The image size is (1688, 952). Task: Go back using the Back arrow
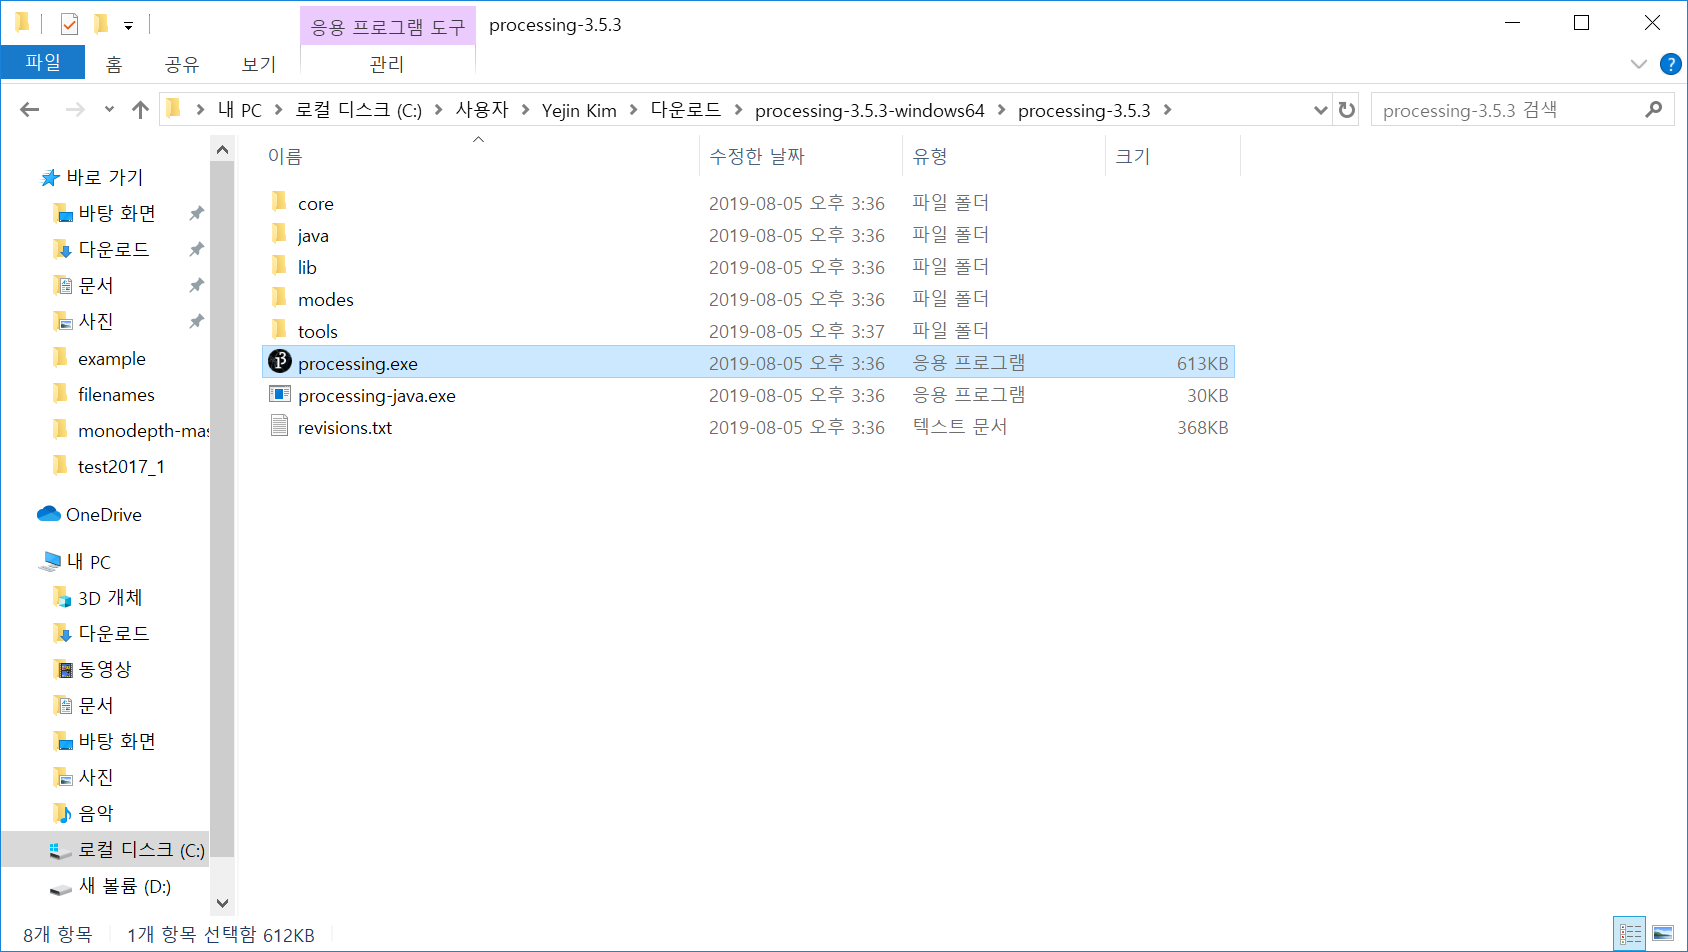(x=30, y=110)
